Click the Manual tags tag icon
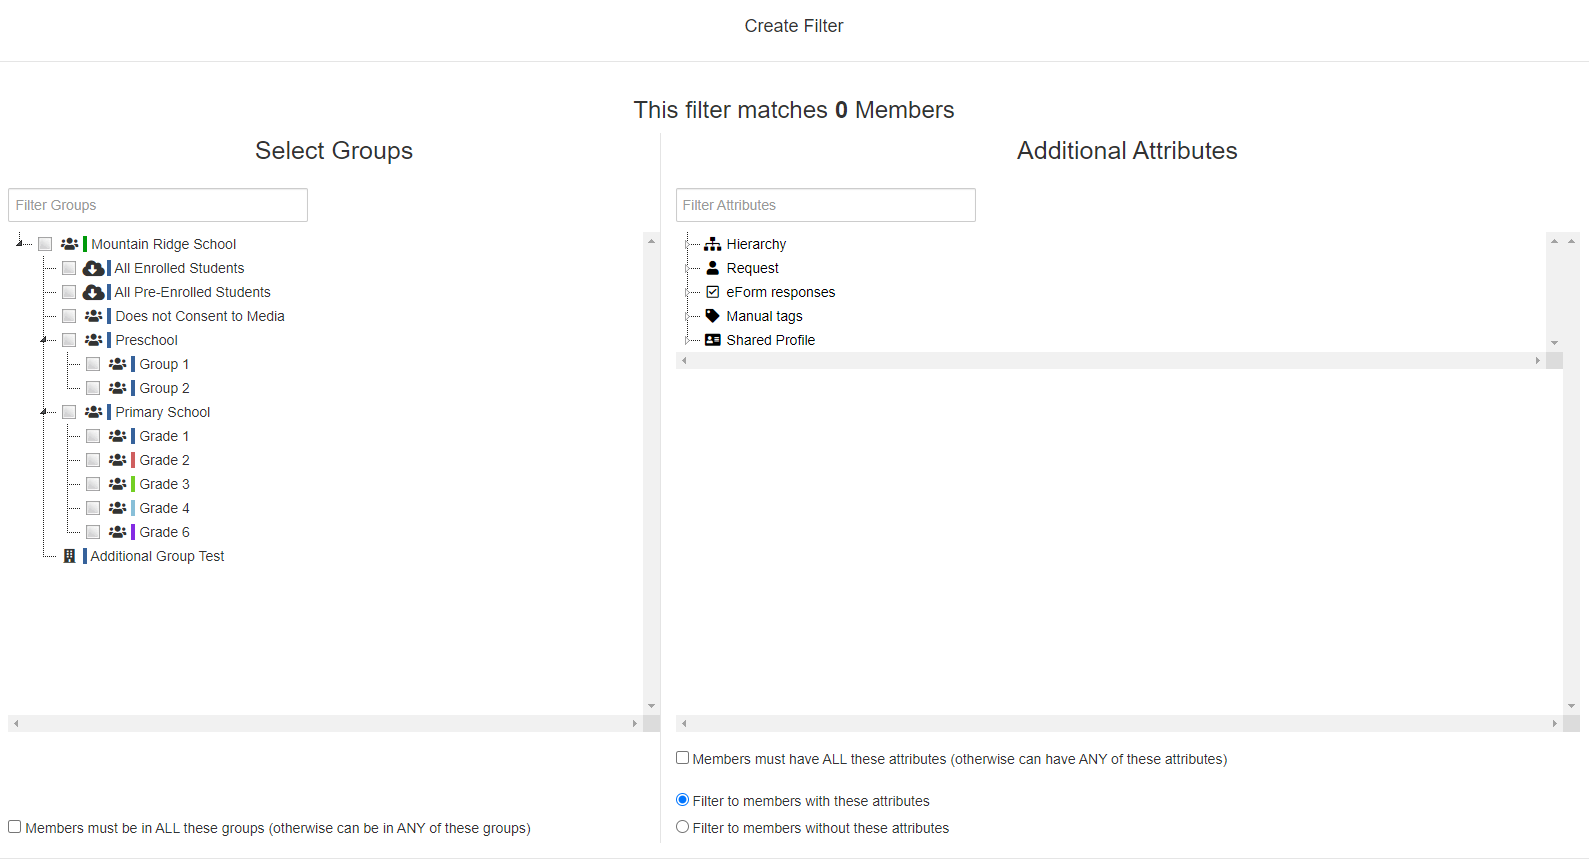 pos(712,316)
